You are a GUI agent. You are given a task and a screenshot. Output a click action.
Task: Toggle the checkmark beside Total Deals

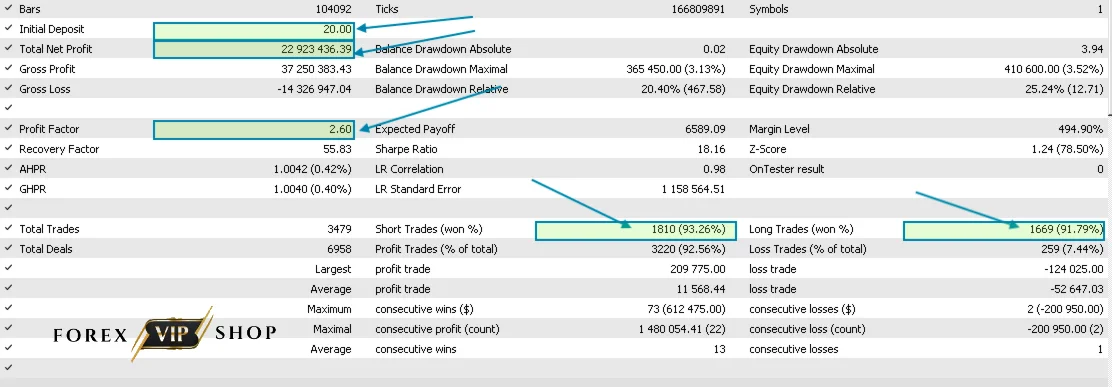tap(8, 249)
